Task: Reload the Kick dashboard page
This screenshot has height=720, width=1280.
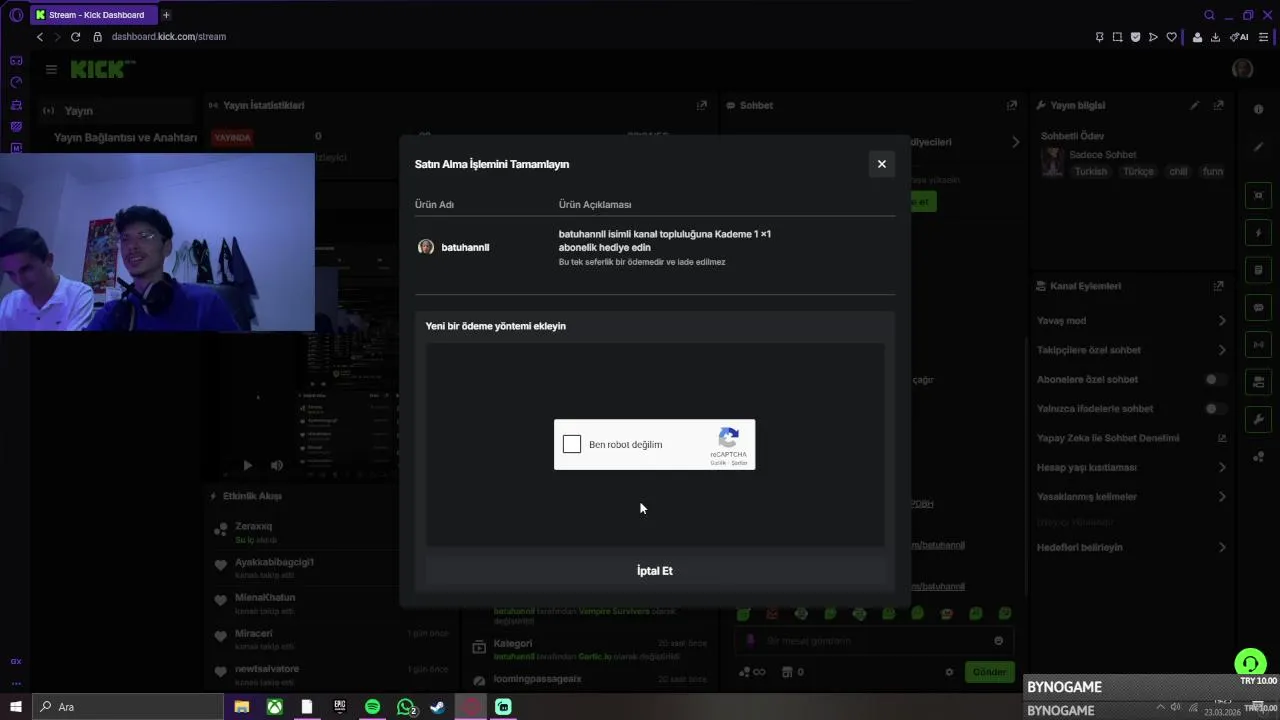Action: [x=75, y=37]
